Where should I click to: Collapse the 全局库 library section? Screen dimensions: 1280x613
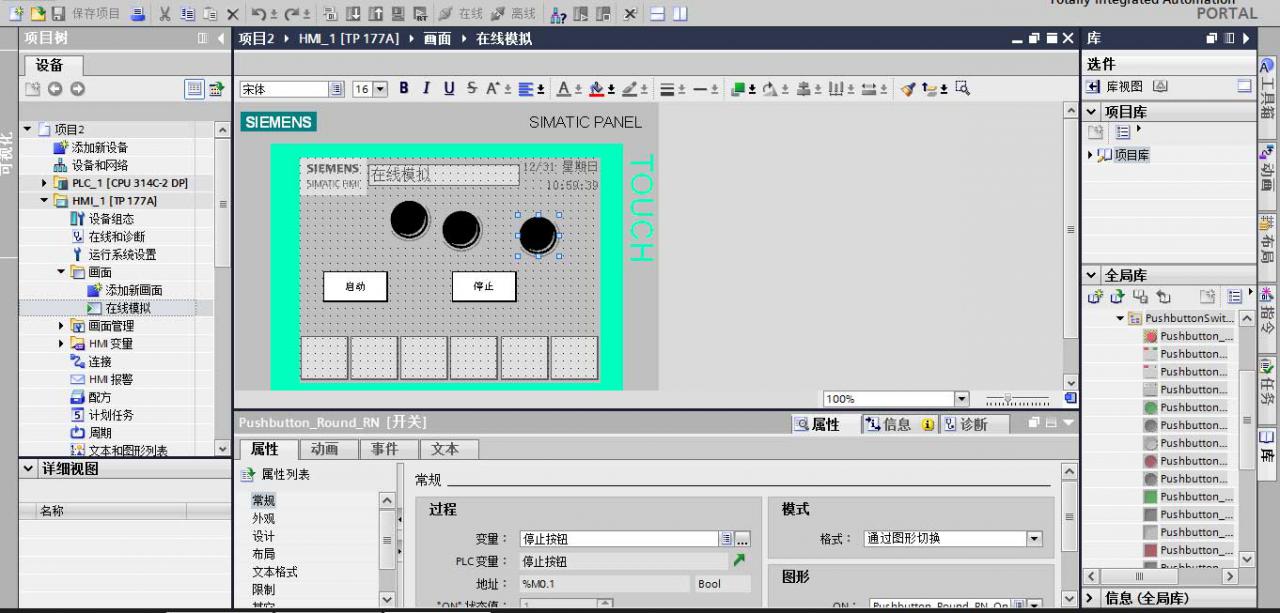click(x=1093, y=275)
